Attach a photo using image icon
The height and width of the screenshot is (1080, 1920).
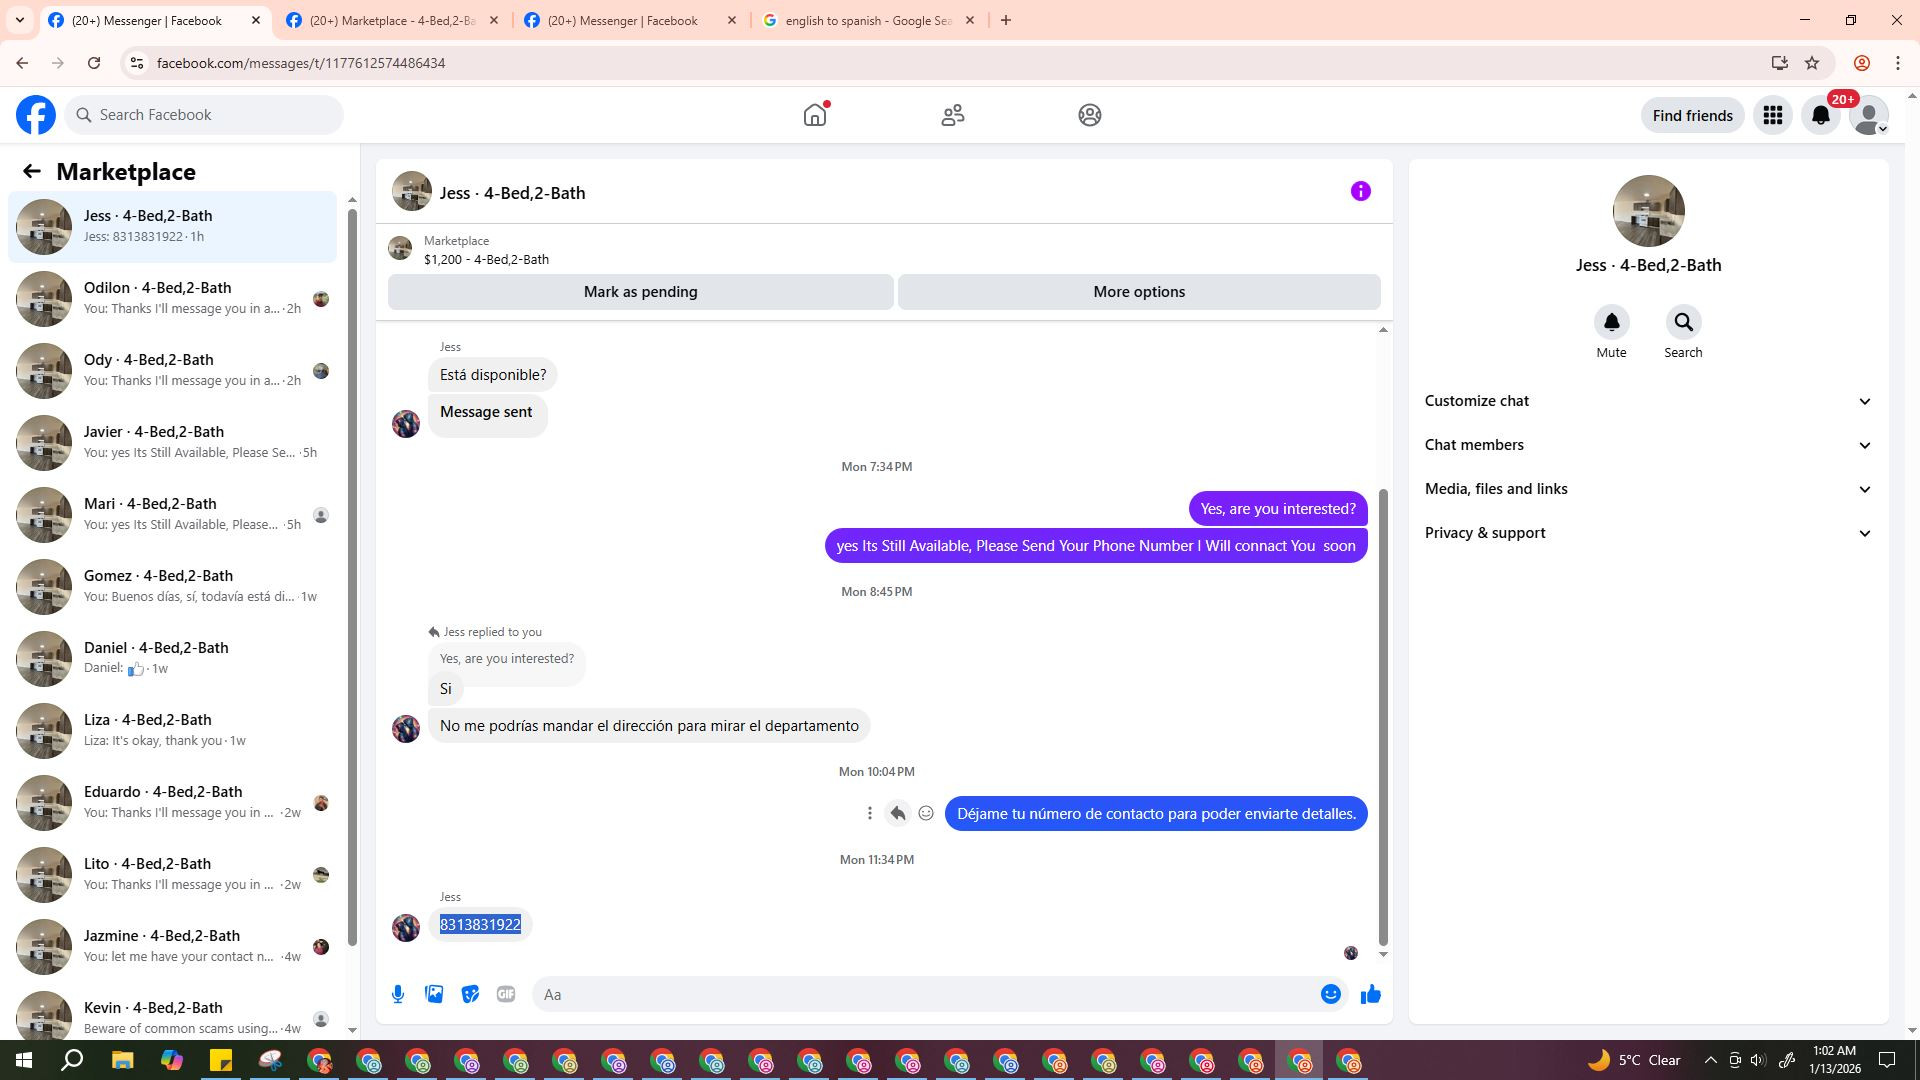[434, 994]
